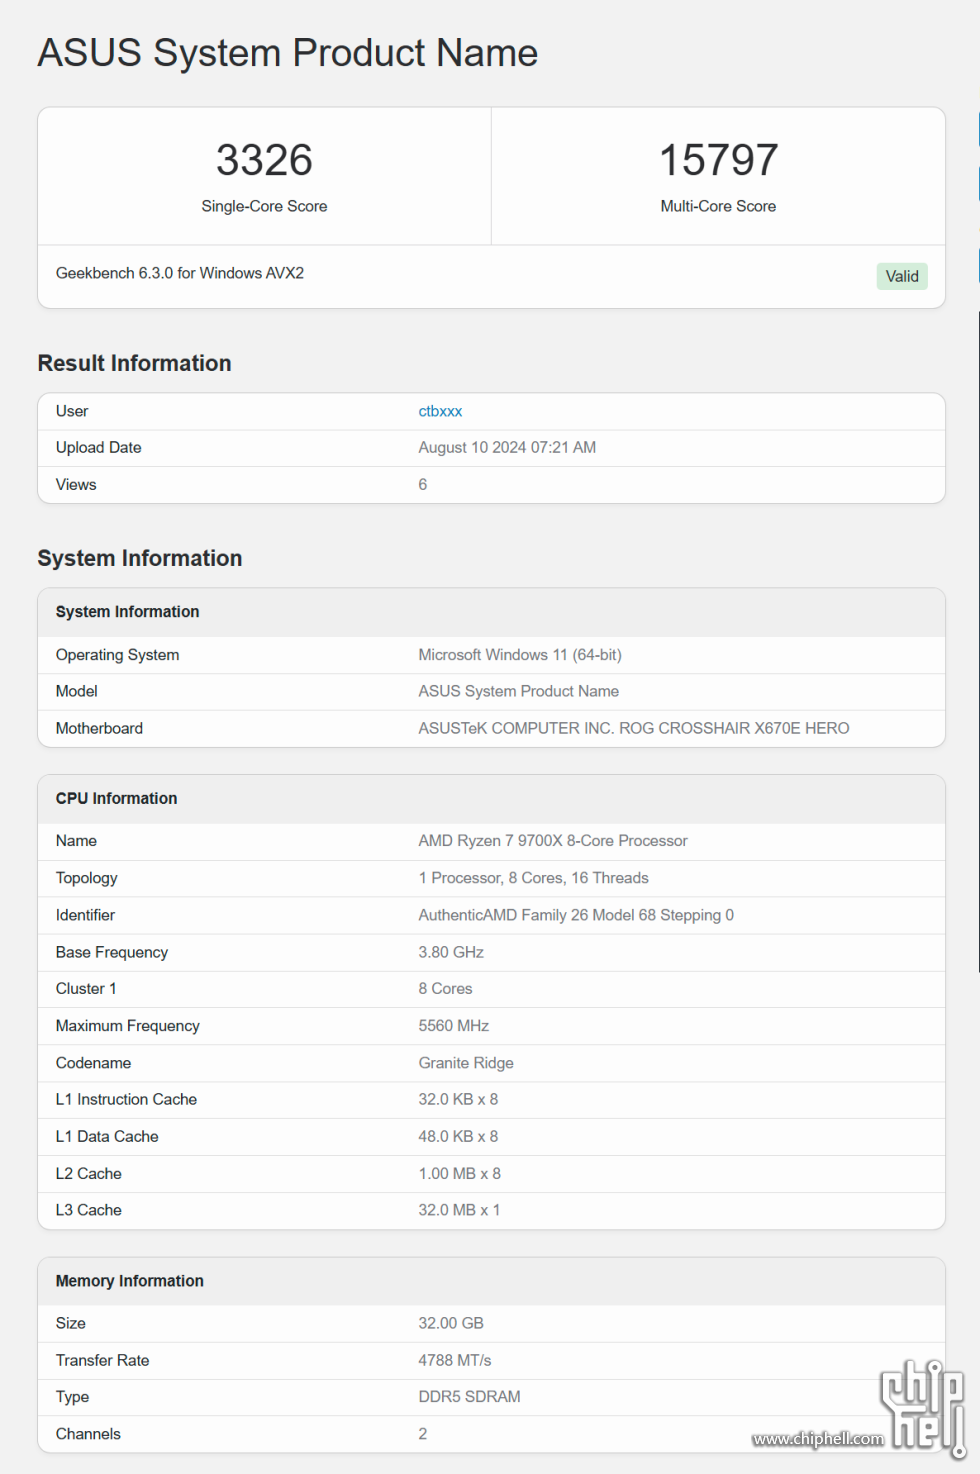Select the topology value 1 Processor, 8 Cores, 16 Threads
Screen dimensions: 980x1474
533,878
